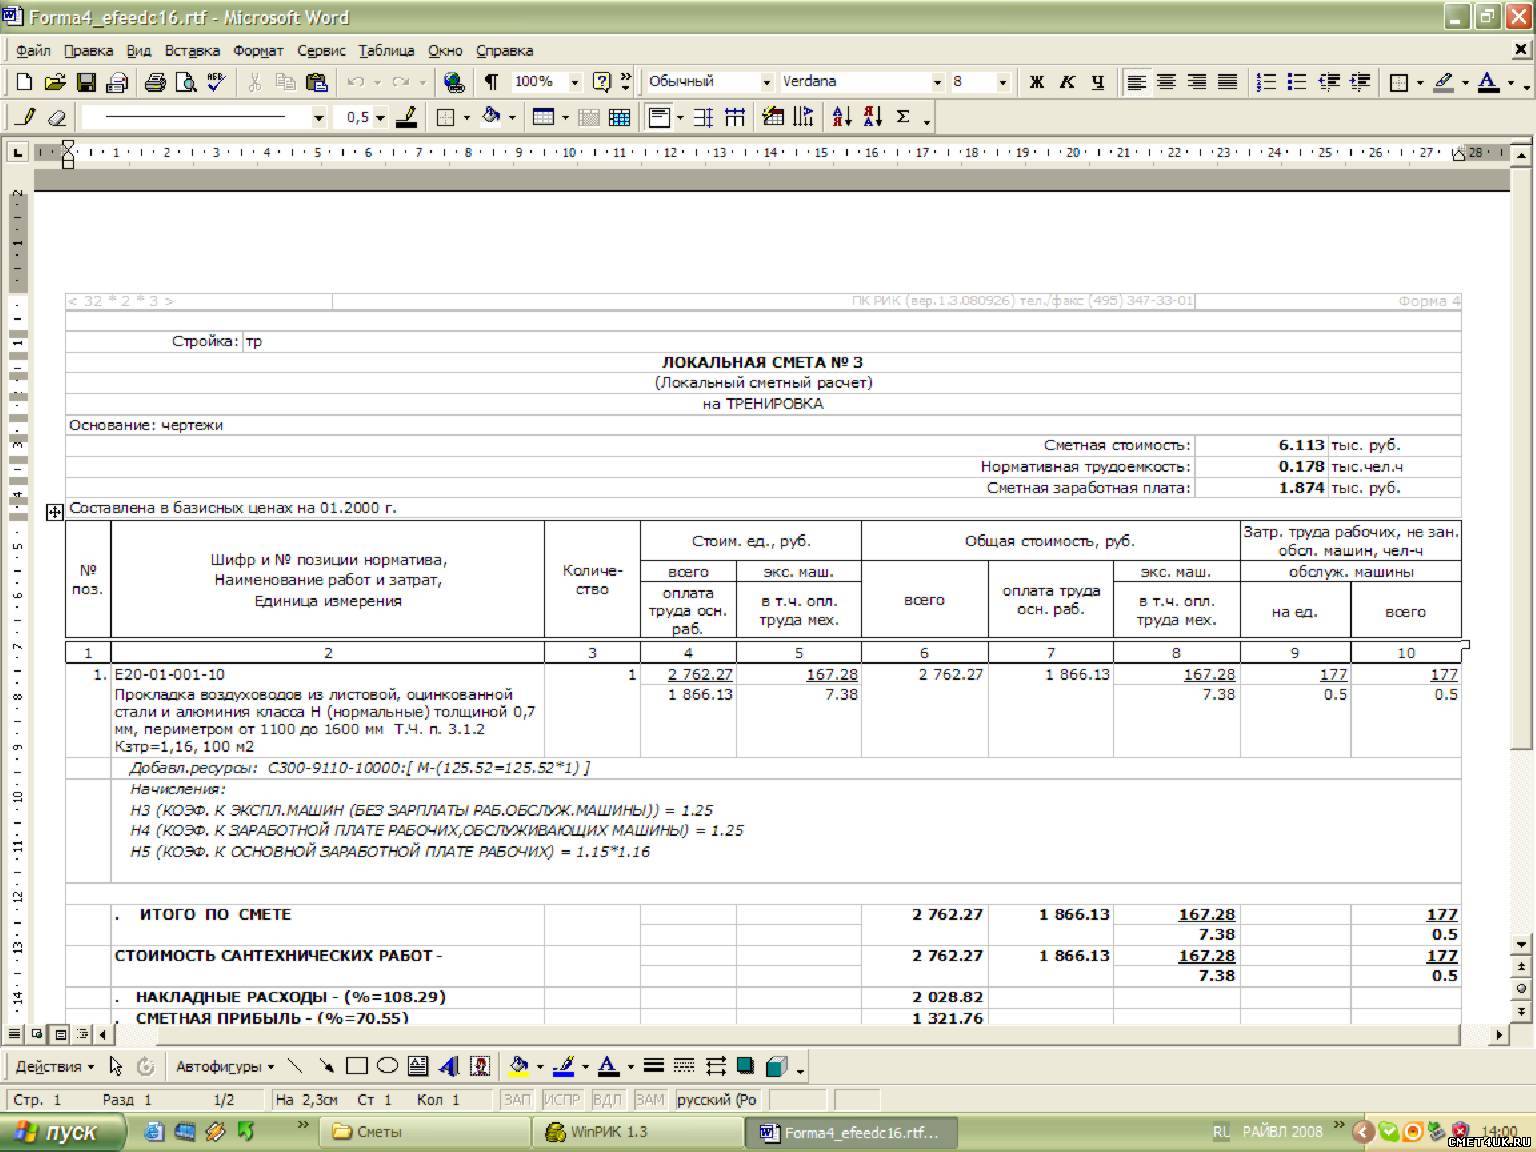Insert WordArt from the drawing toolbar
The height and width of the screenshot is (1152, 1536).
coord(449,1067)
